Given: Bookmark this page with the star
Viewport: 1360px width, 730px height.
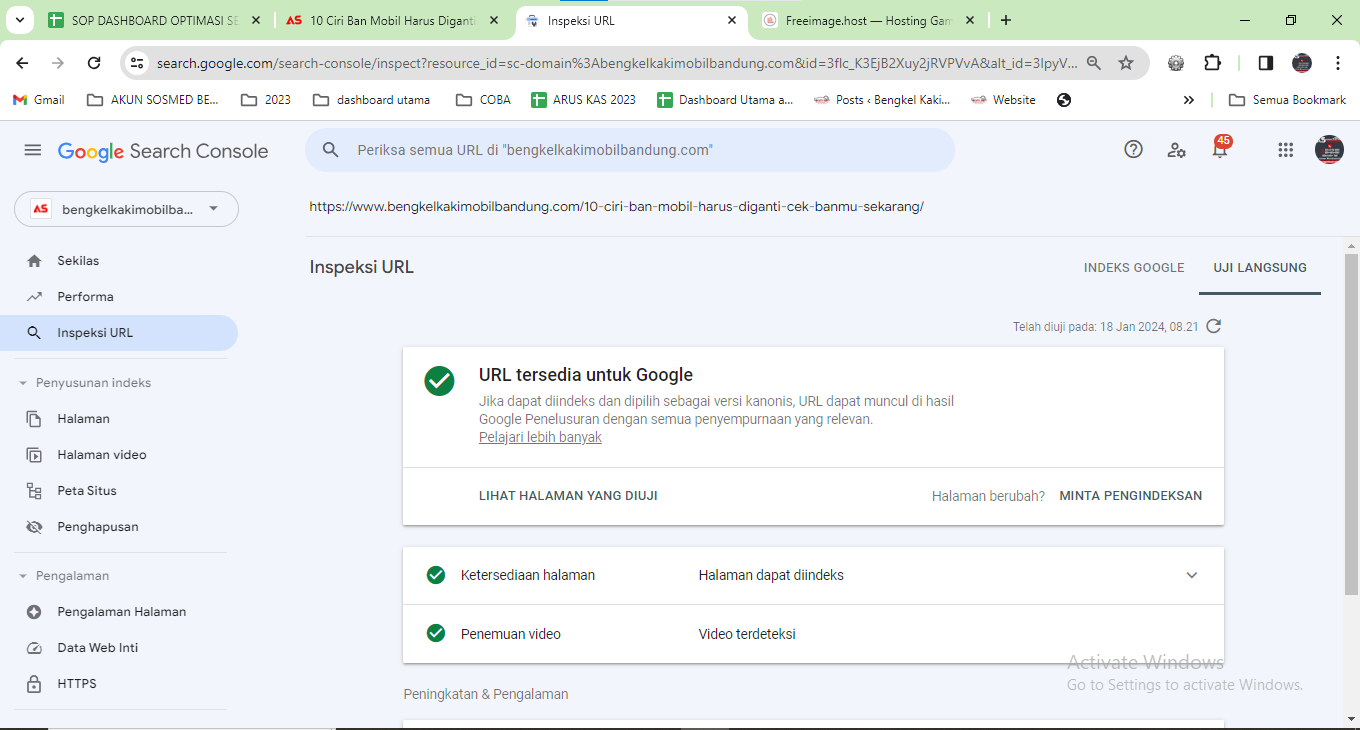Looking at the screenshot, I should click(1126, 63).
